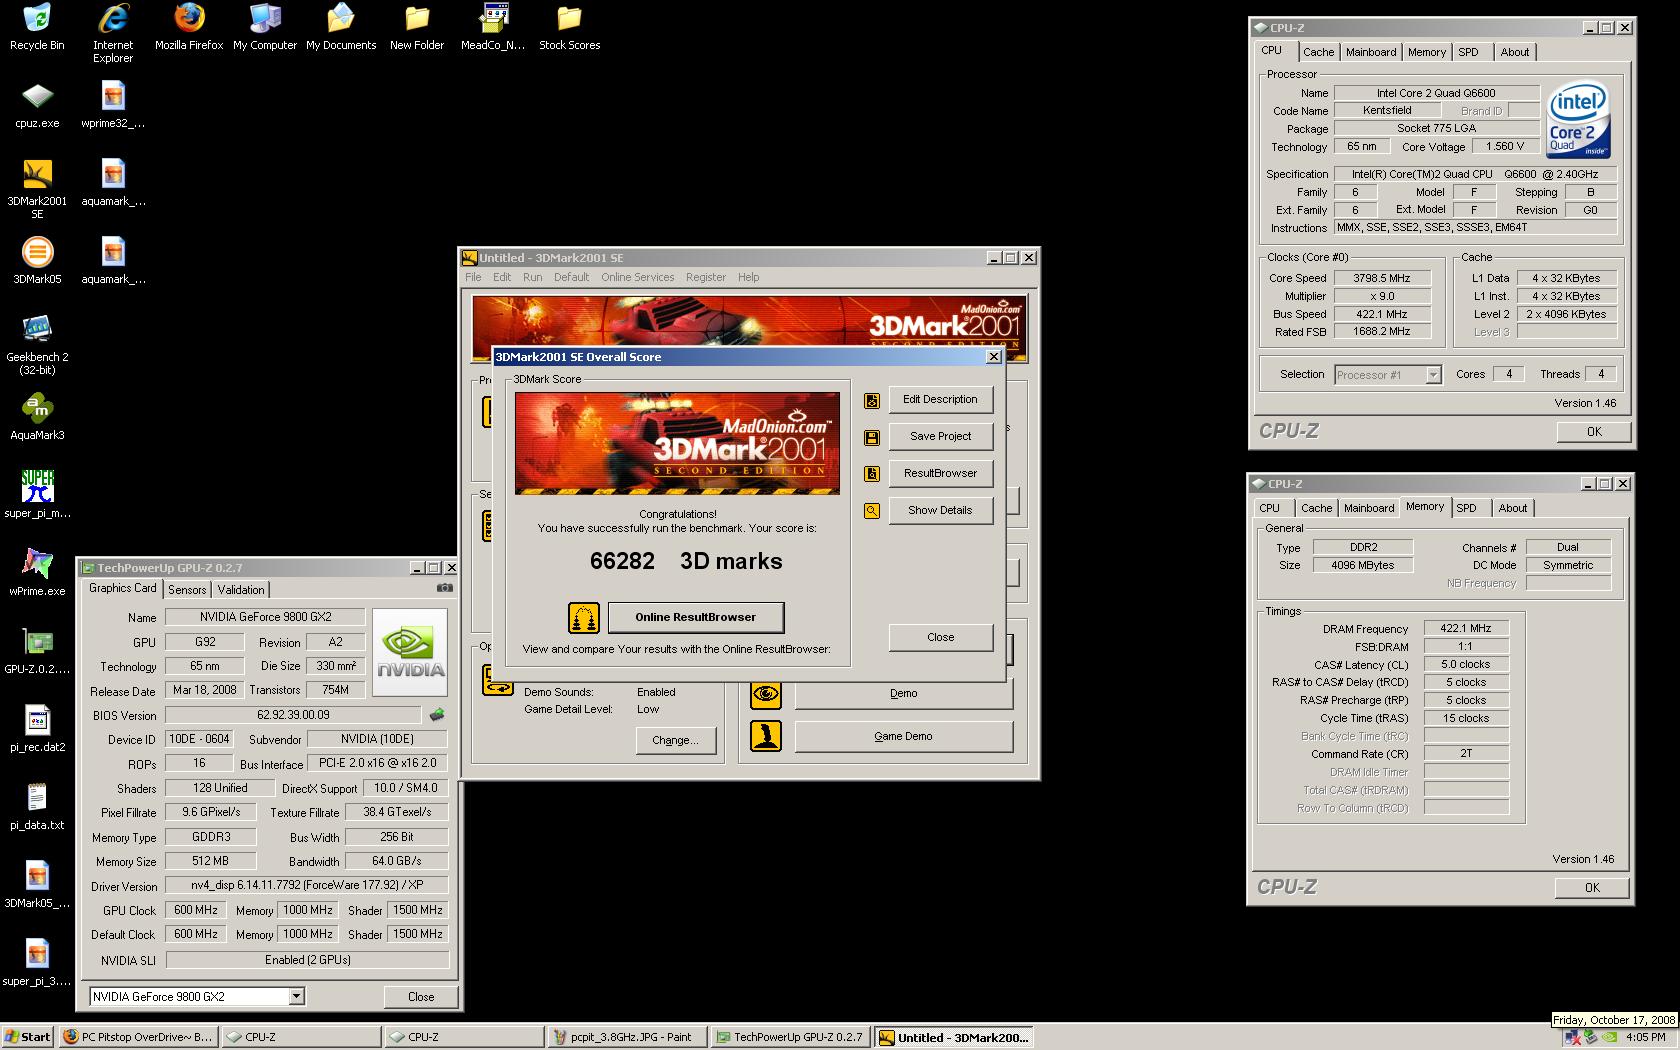The height and width of the screenshot is (1050, 1680).
Task: Switch to the Sensors tab in GPU-Z
Action: [x=187, y=590]
